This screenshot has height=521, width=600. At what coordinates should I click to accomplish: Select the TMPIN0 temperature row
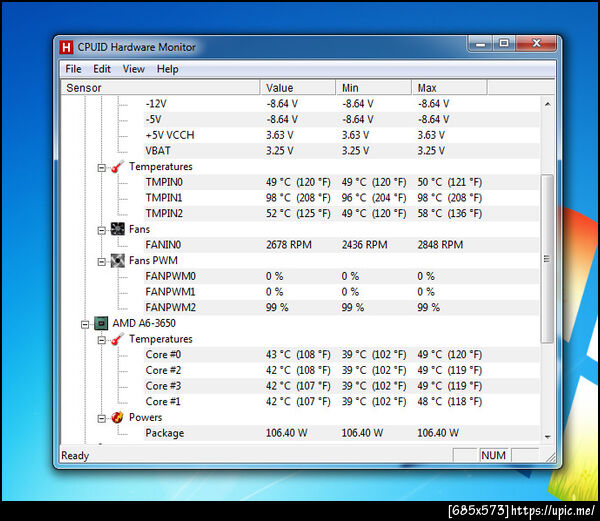point(342,182)
